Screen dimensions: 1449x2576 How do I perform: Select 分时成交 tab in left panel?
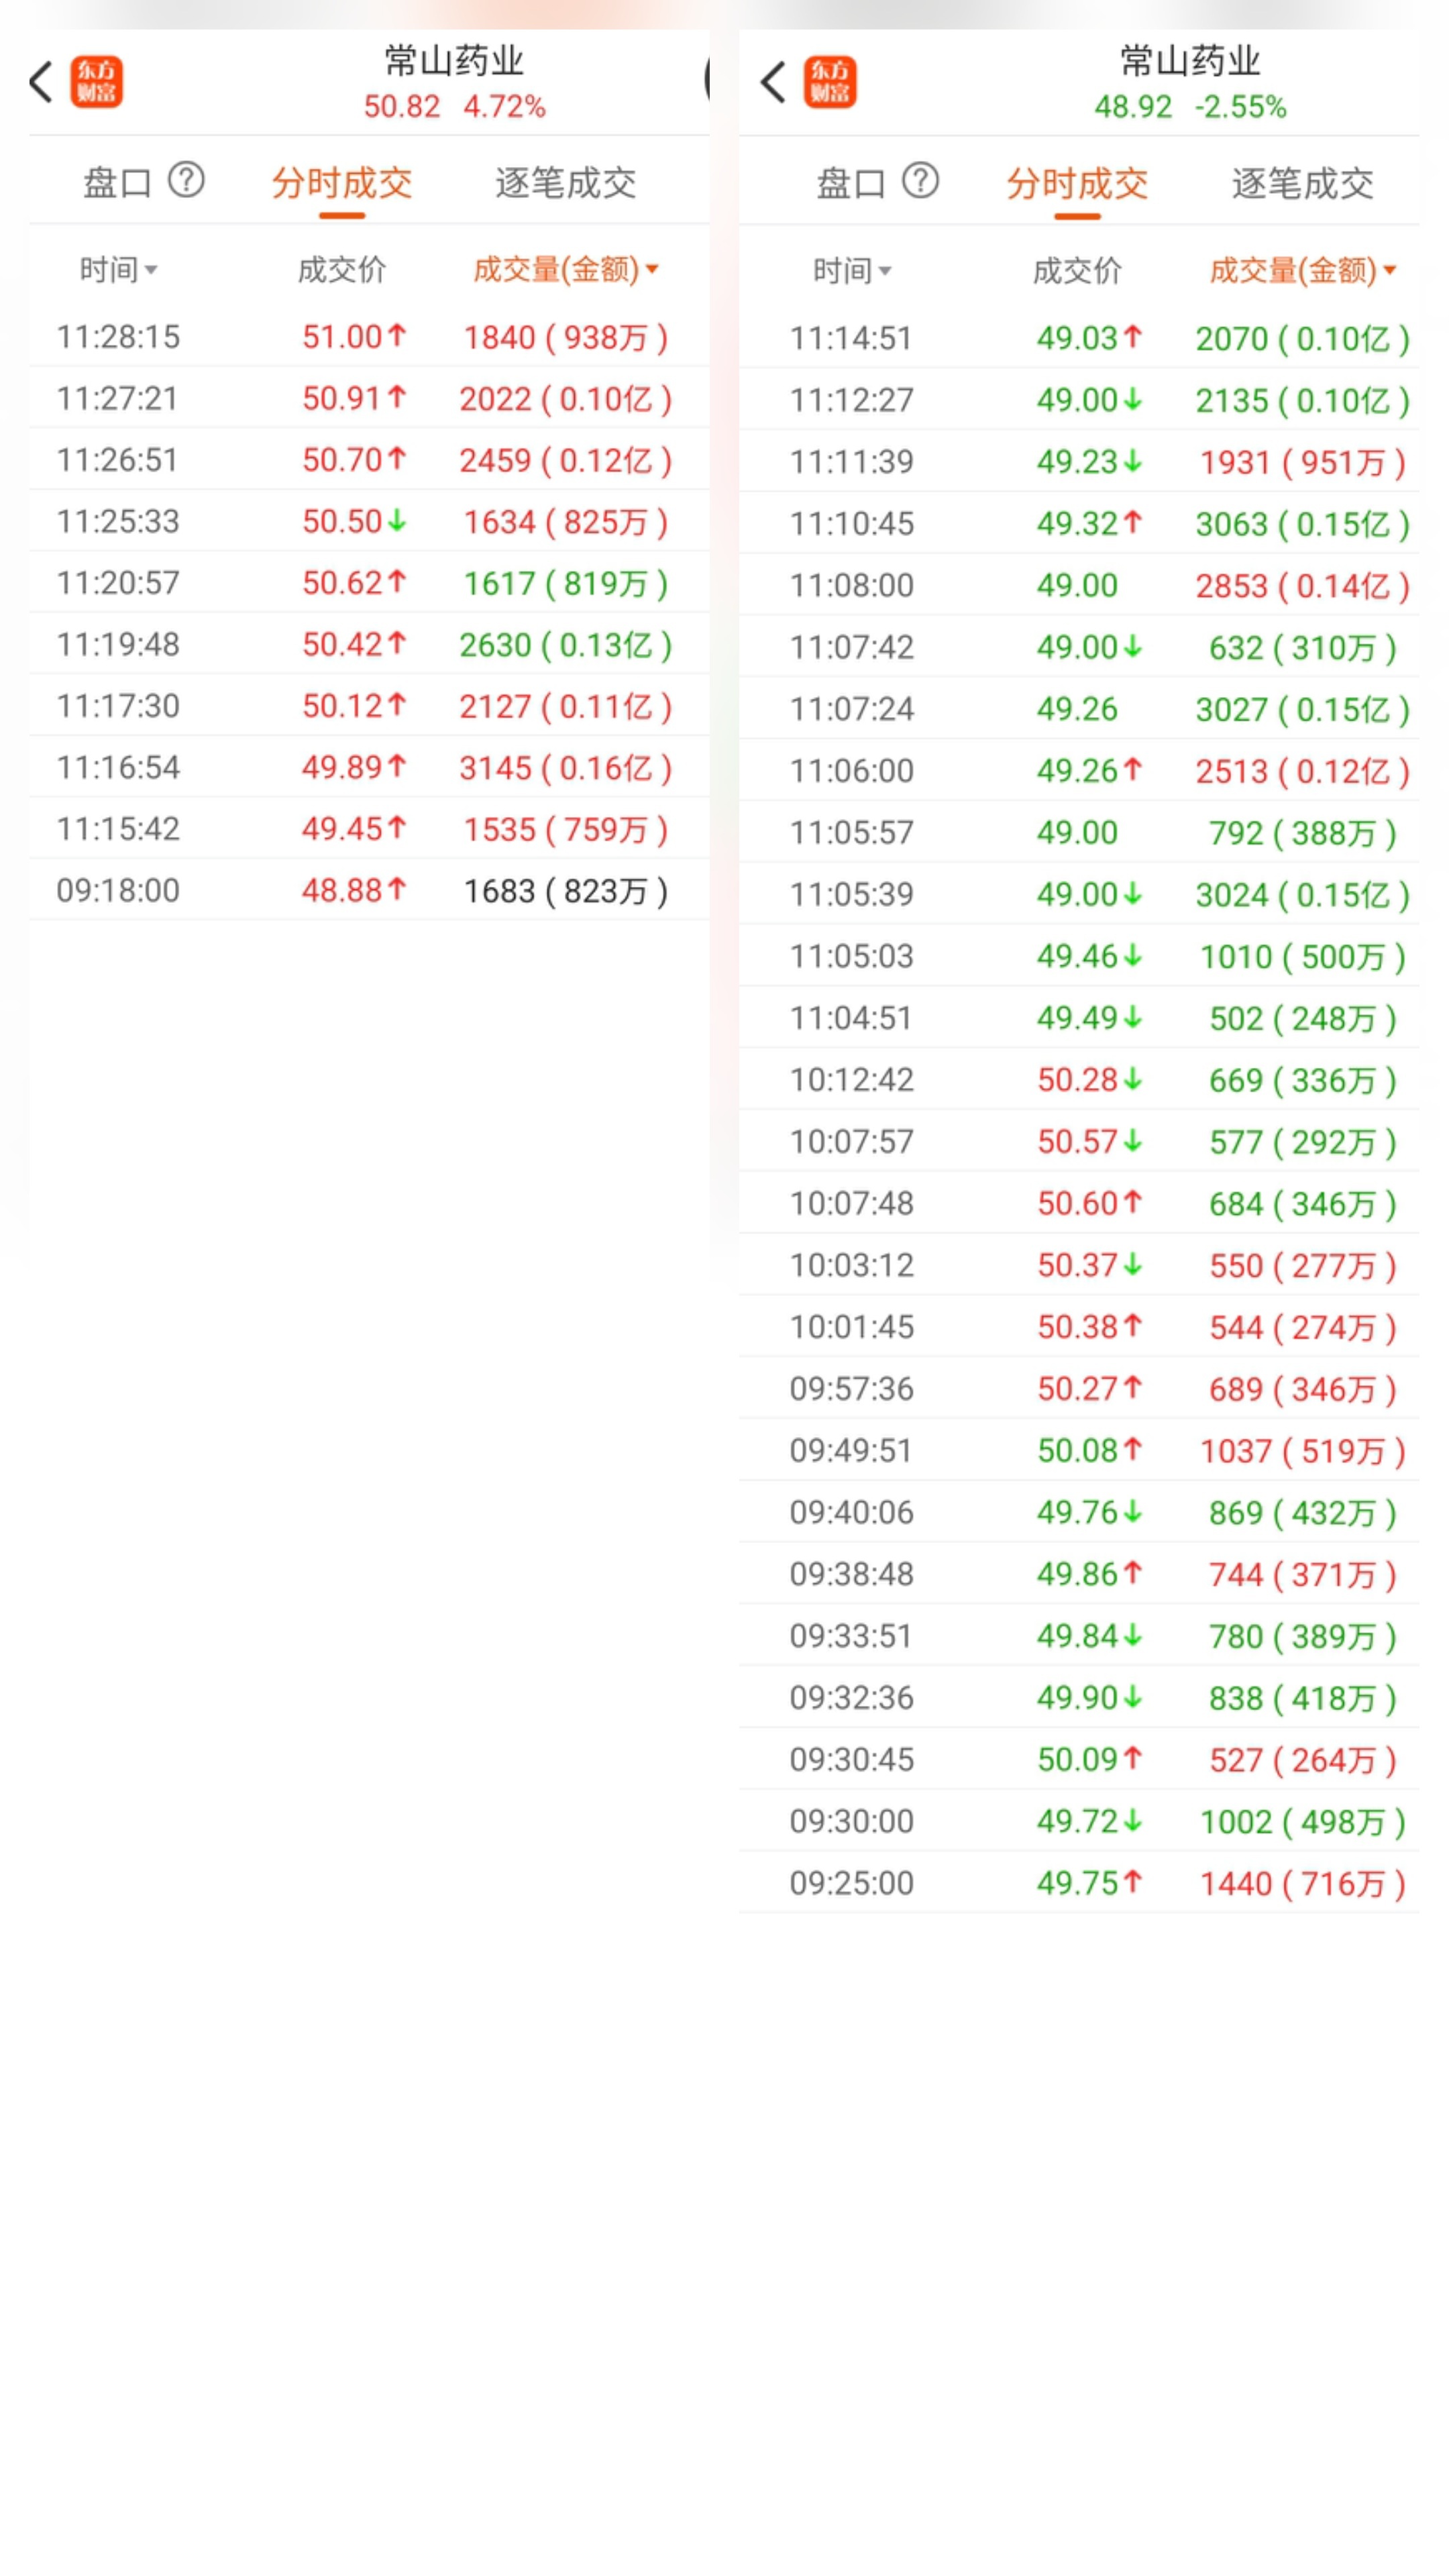(342, 183)
